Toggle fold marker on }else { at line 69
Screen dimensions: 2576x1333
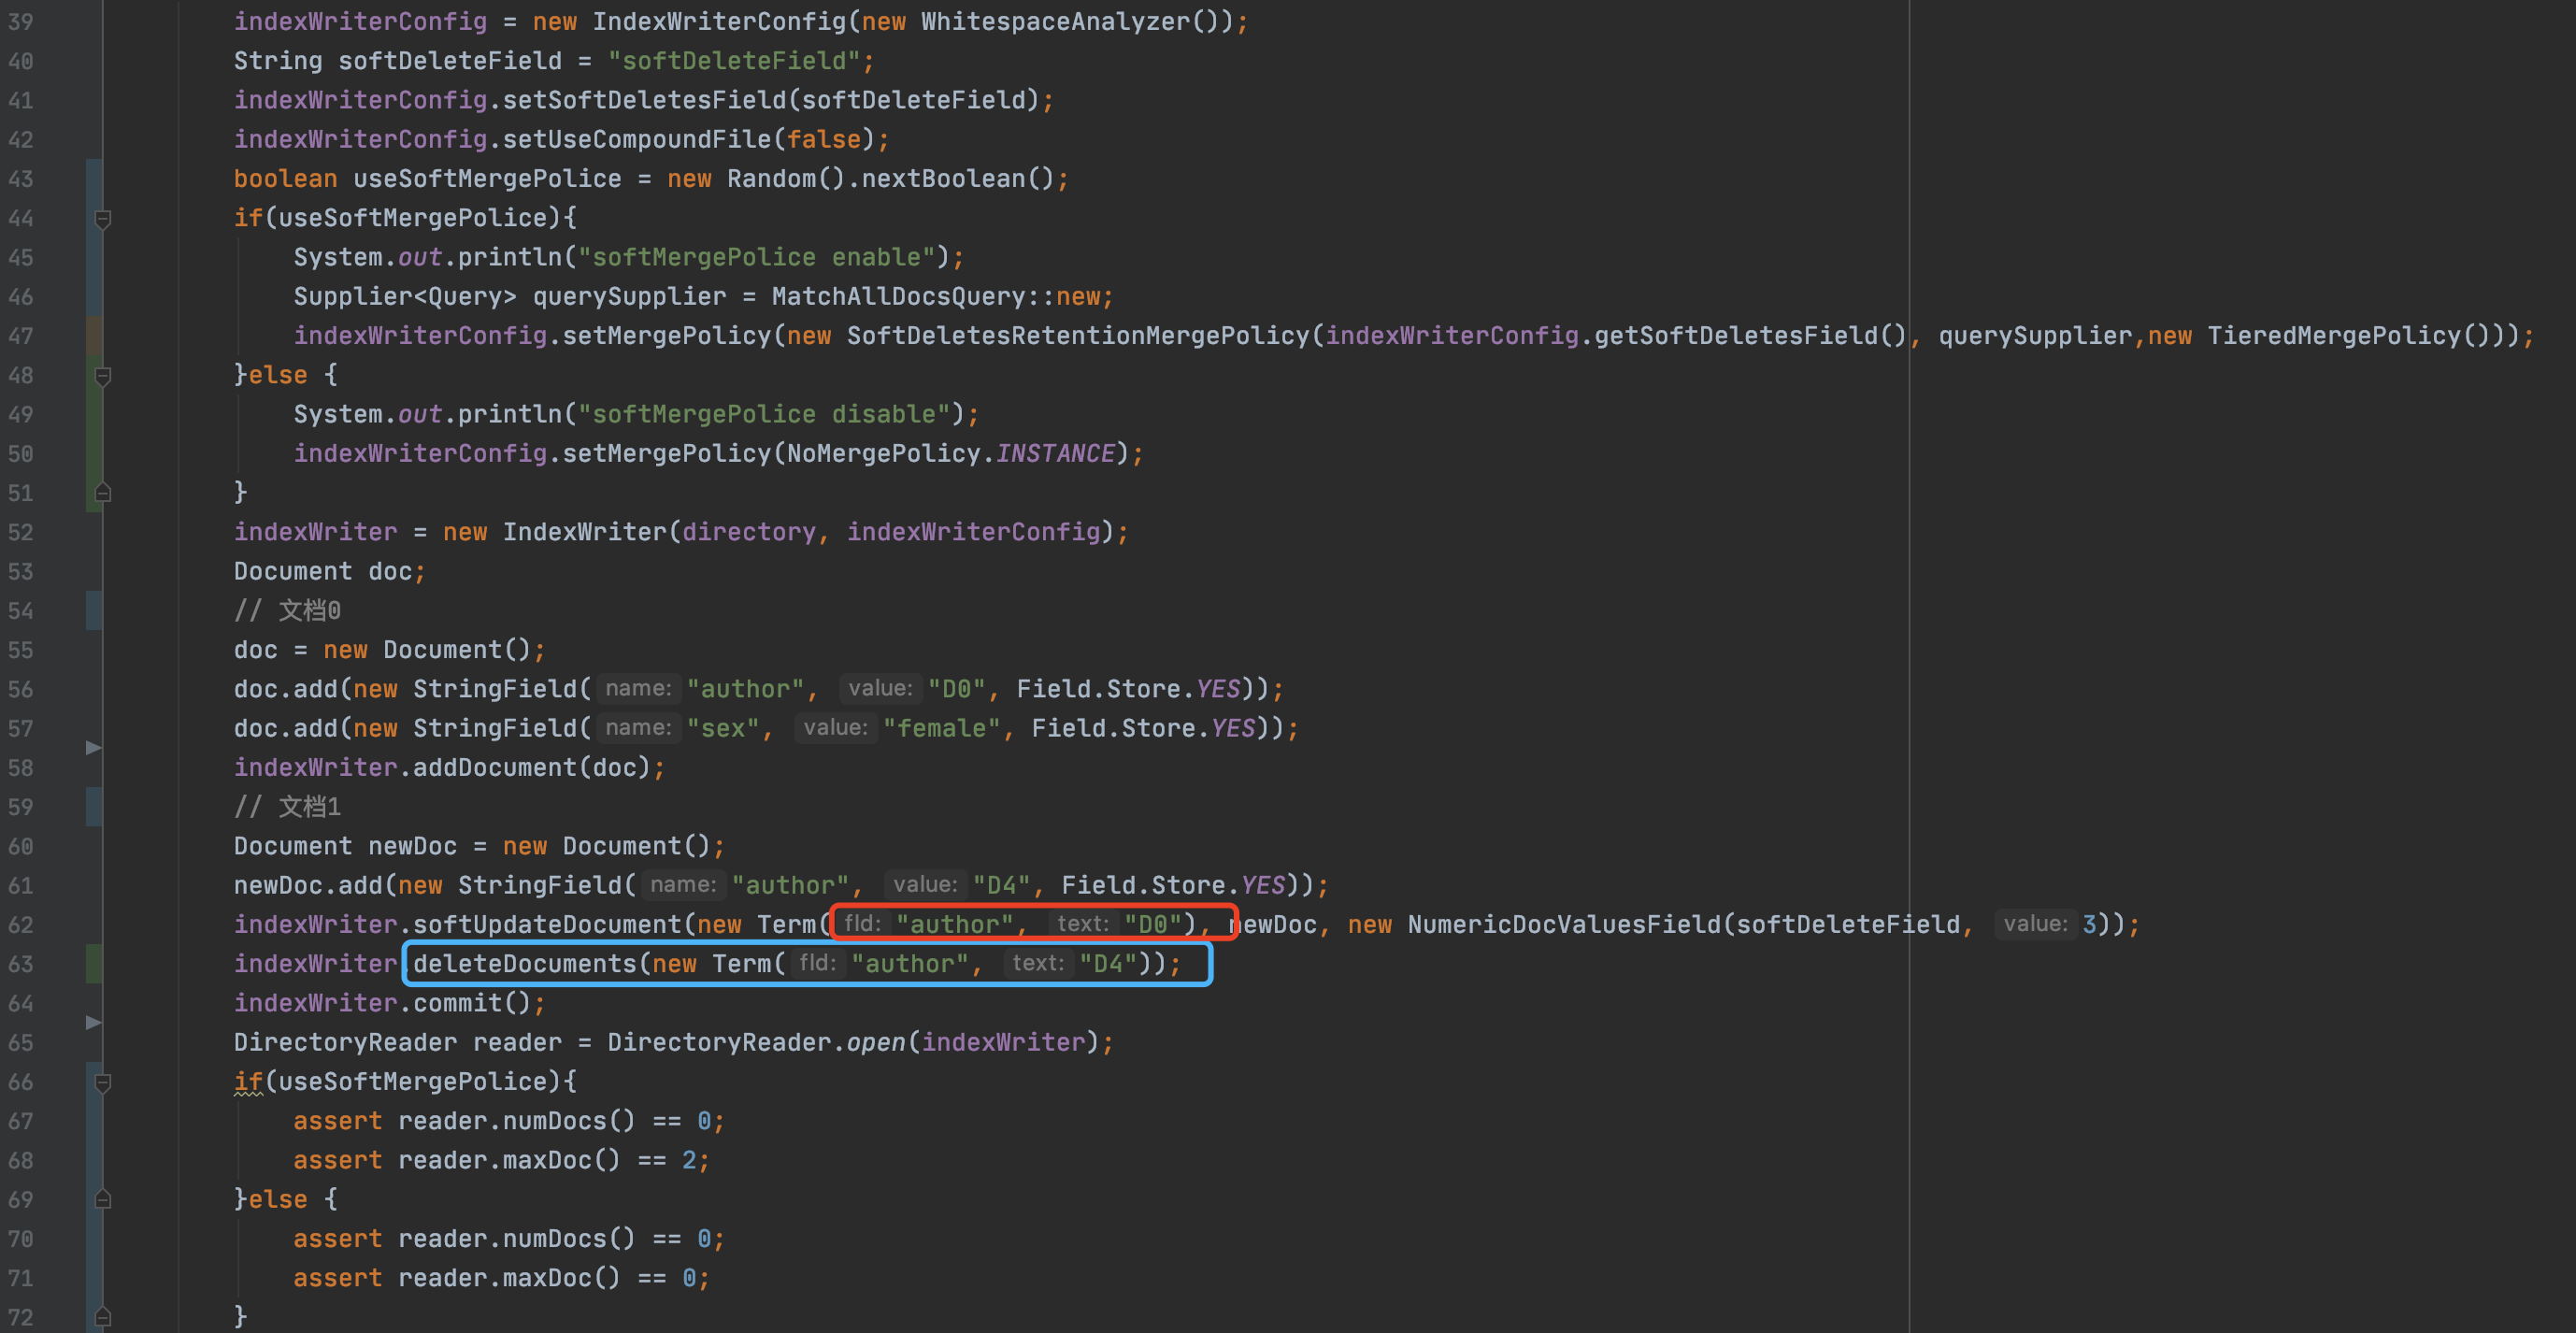pos(102,1199)
